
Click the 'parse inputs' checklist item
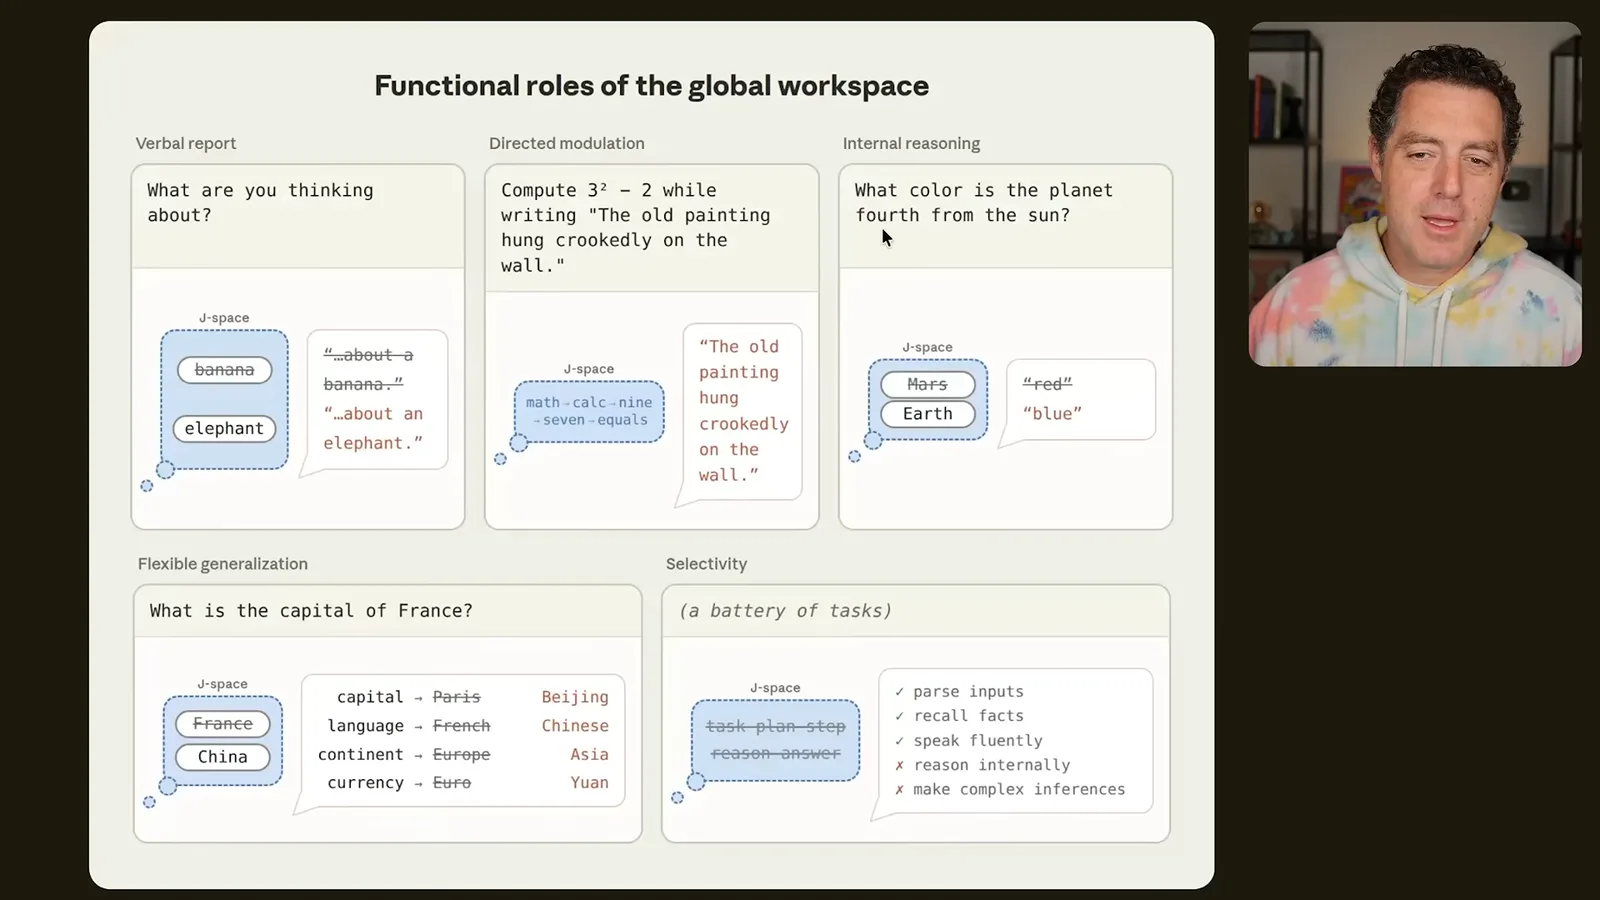[968, 691]
